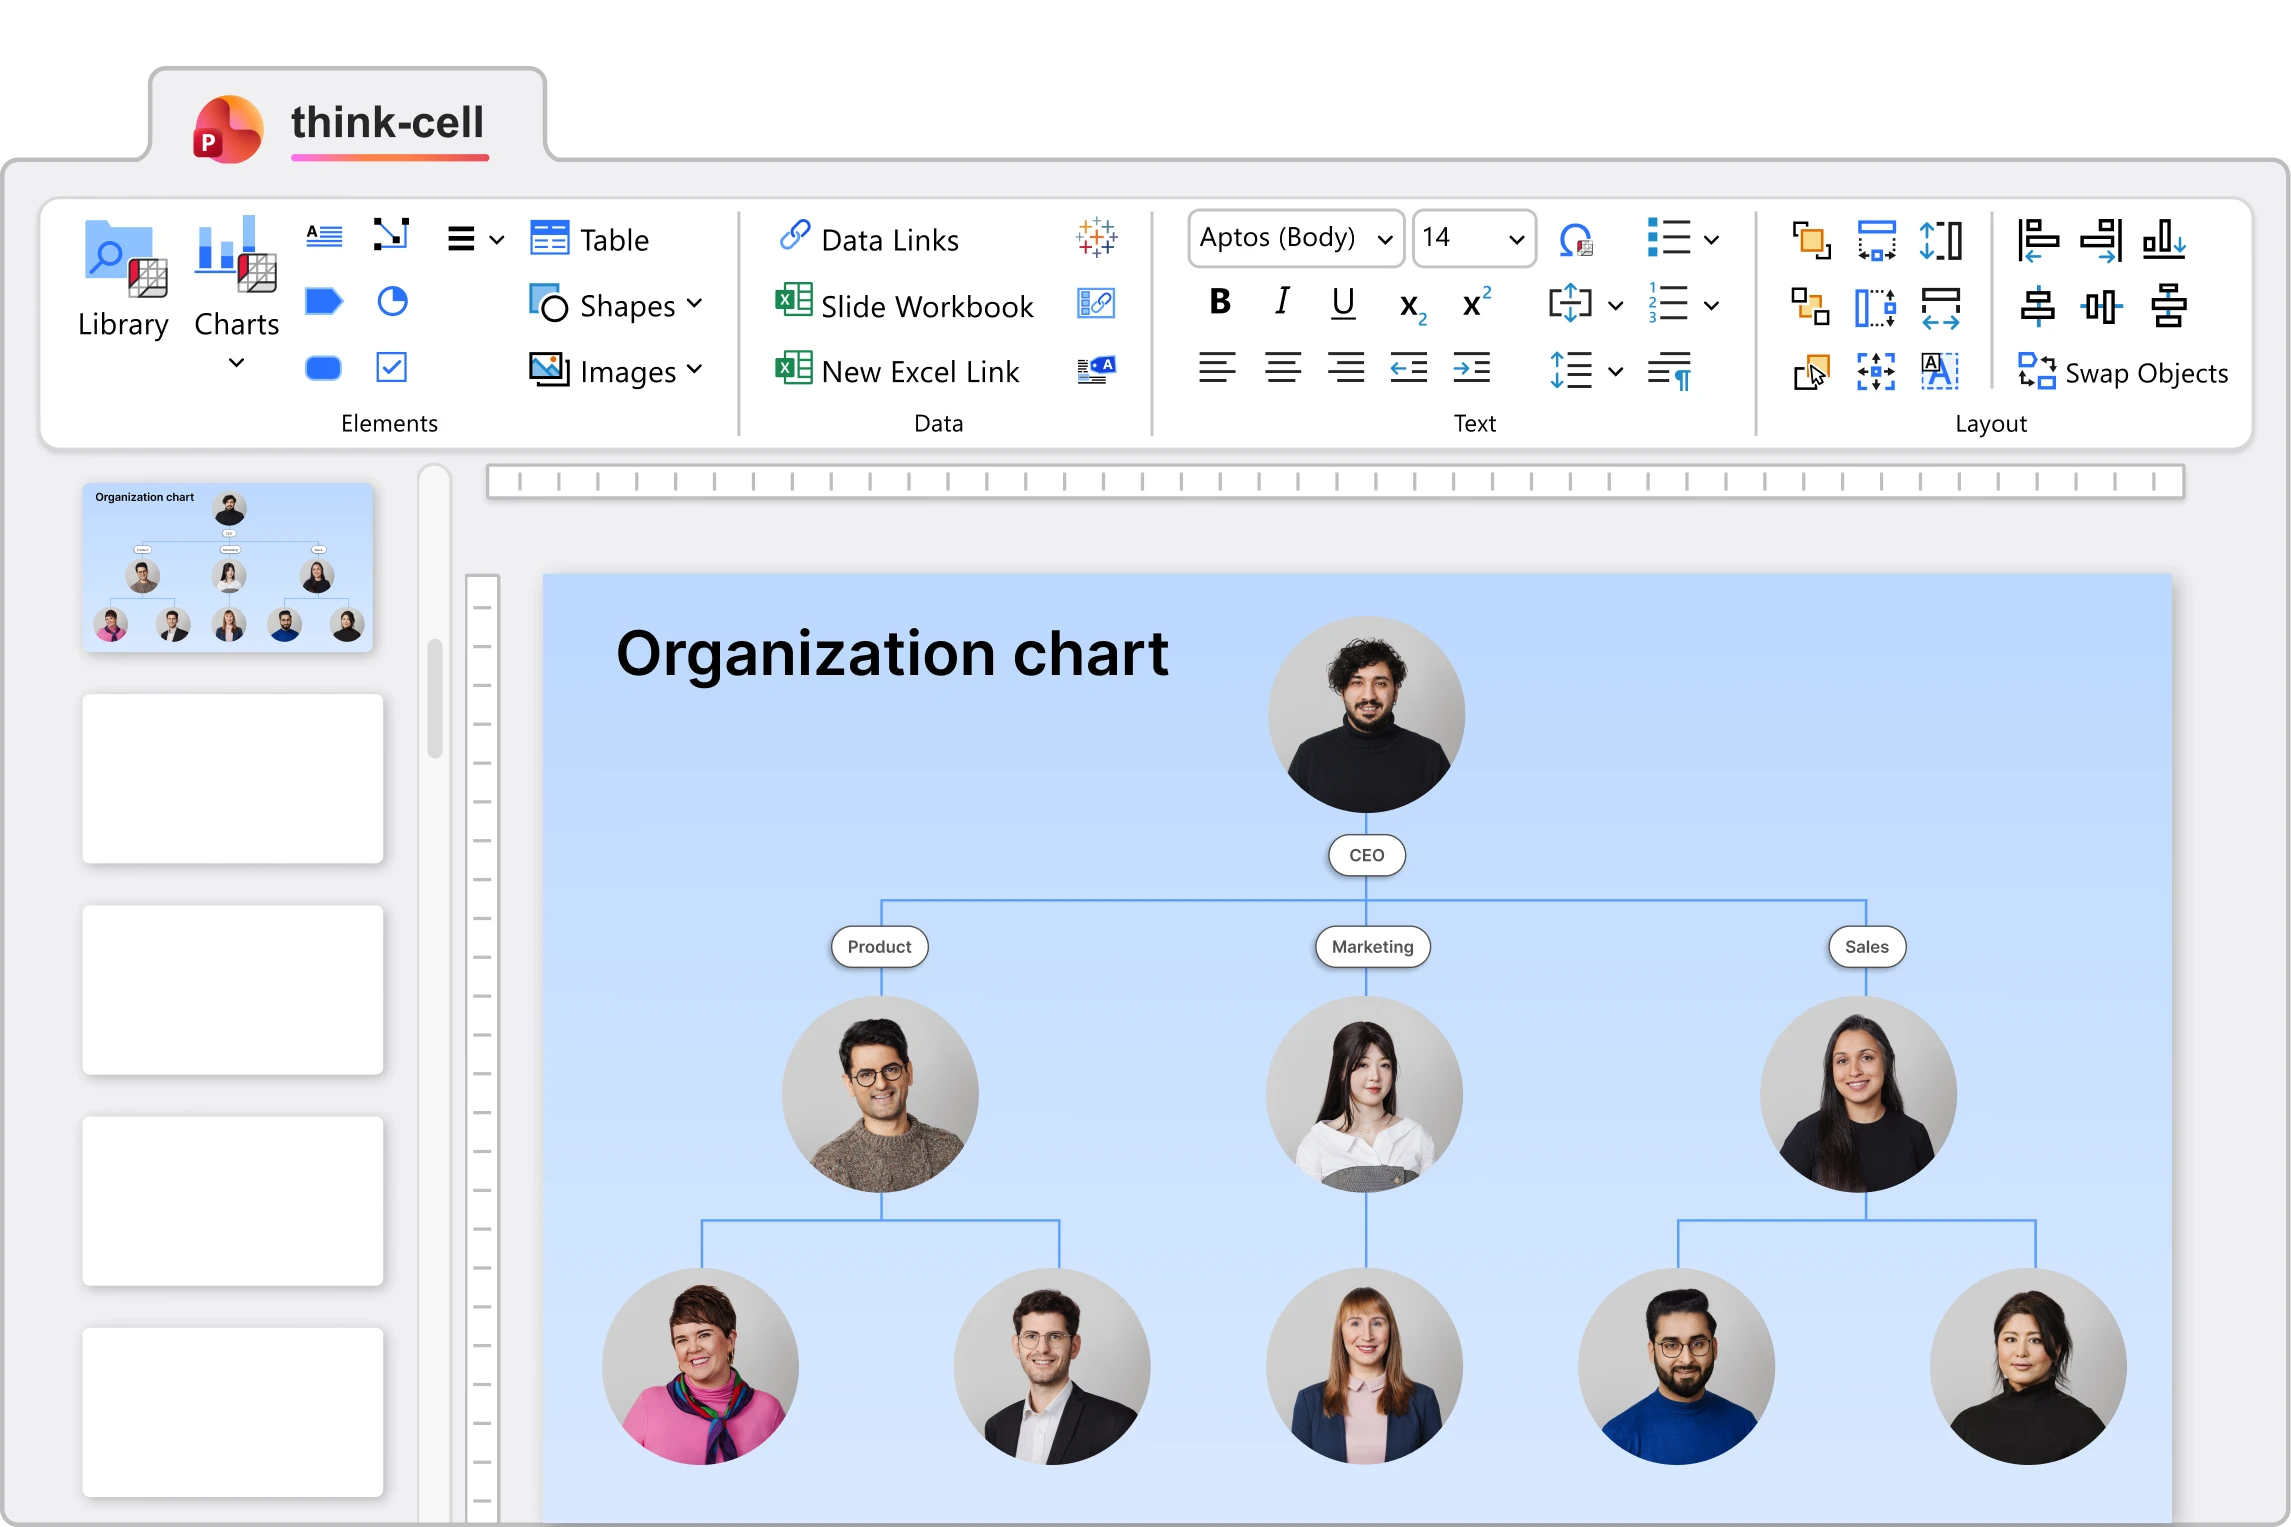Image resolution: width=2291 pixels, height=1527 pixels.
Task: Insert a connector line element
Action: tap(391, 236)
